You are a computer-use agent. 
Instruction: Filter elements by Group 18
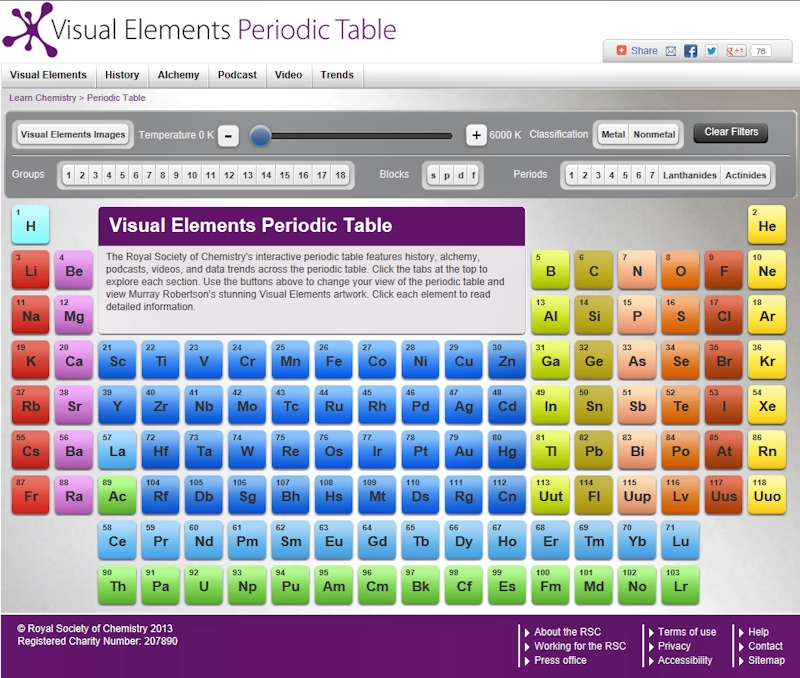point(340,175)
